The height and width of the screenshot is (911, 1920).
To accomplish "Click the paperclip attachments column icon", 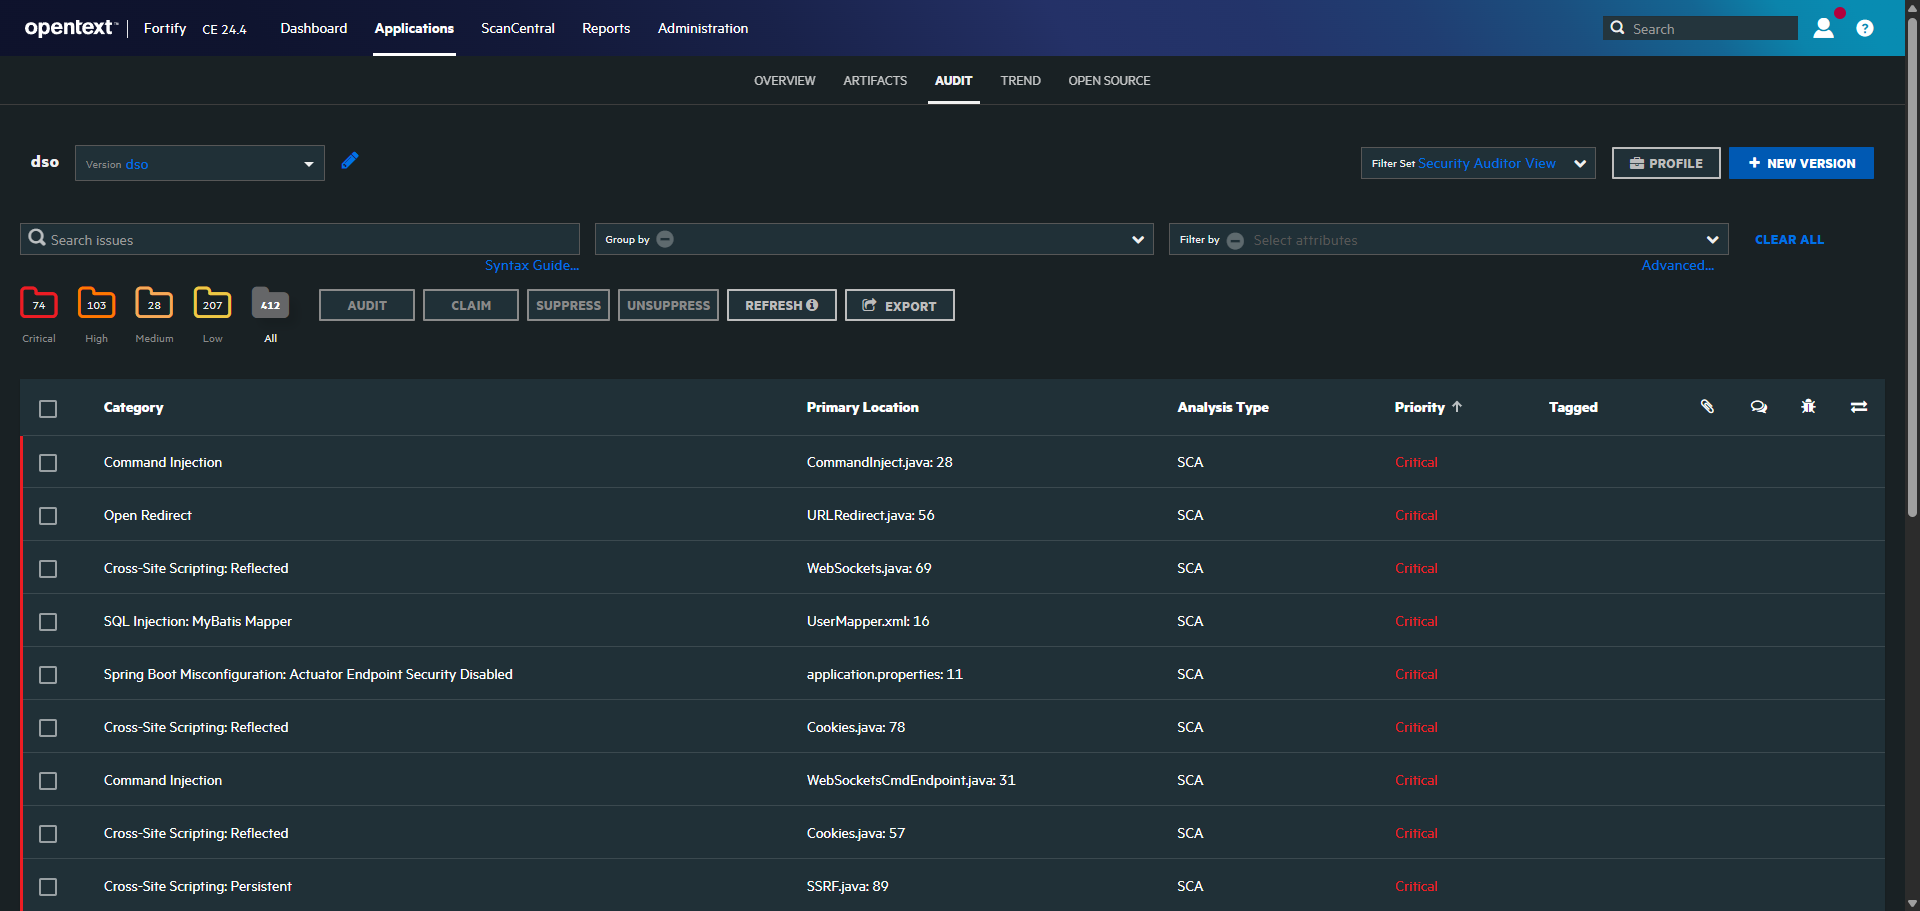I will tap(1707, 406).
